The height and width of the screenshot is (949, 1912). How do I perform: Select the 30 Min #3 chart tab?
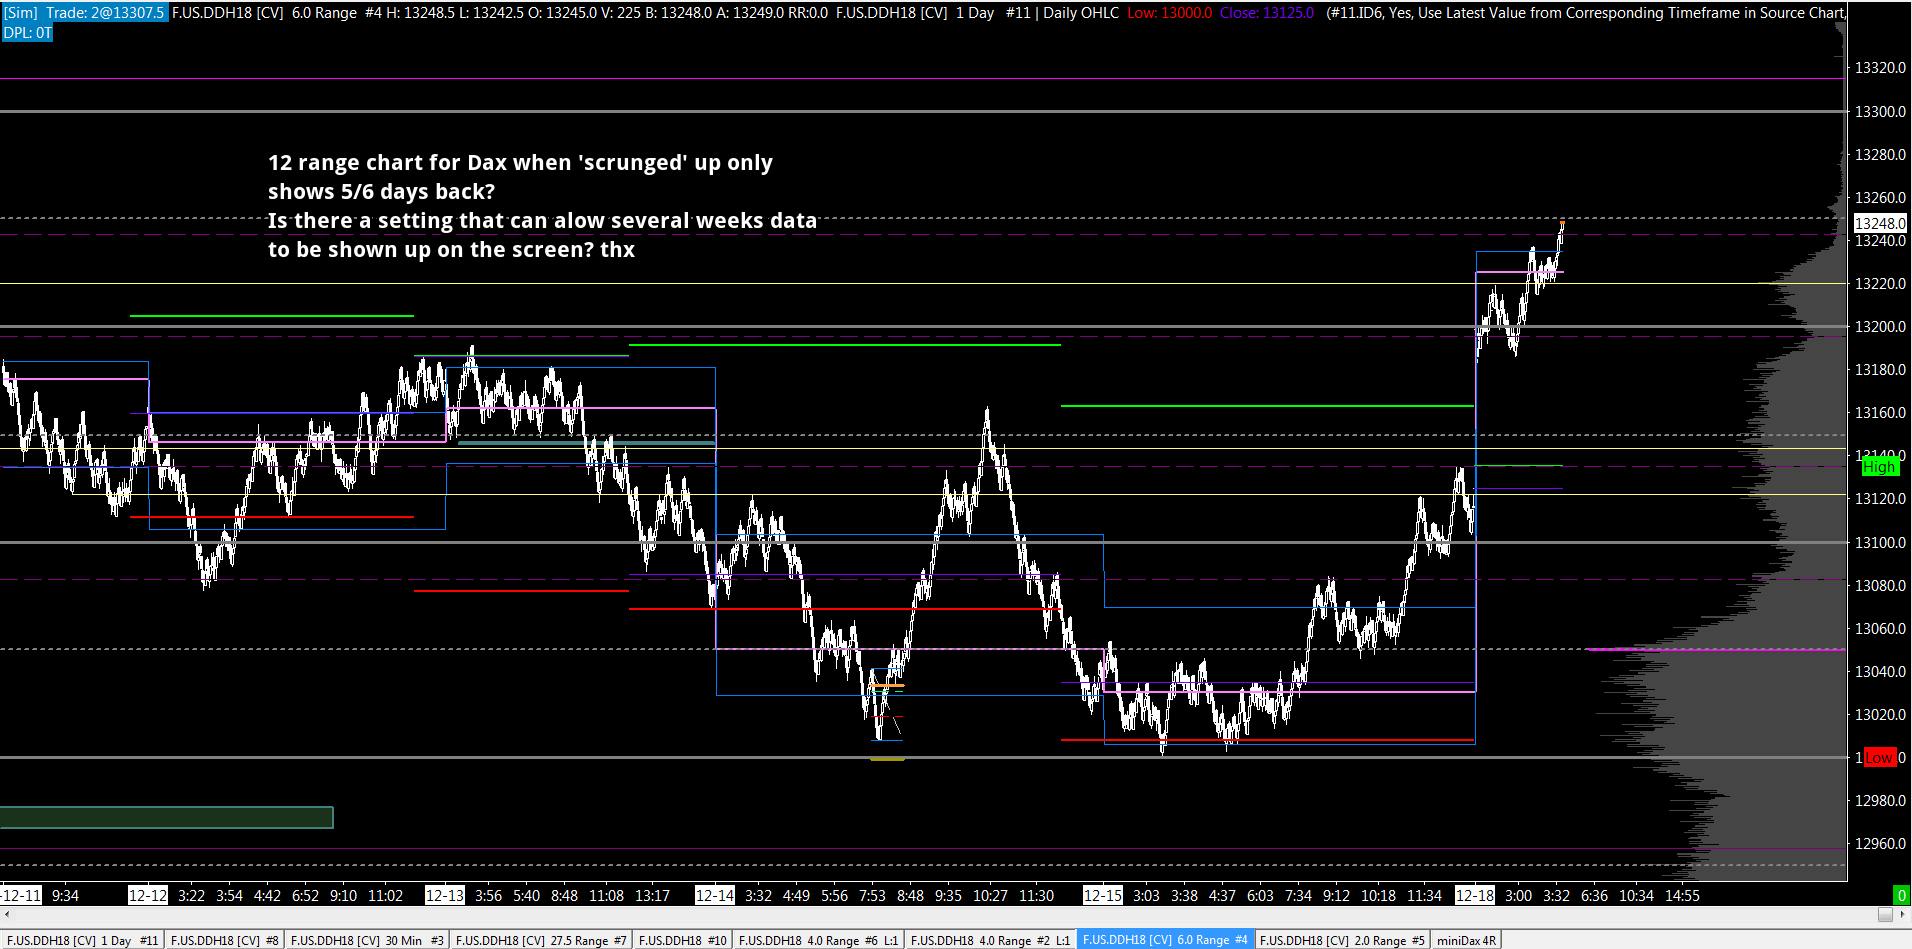[367, 940]
